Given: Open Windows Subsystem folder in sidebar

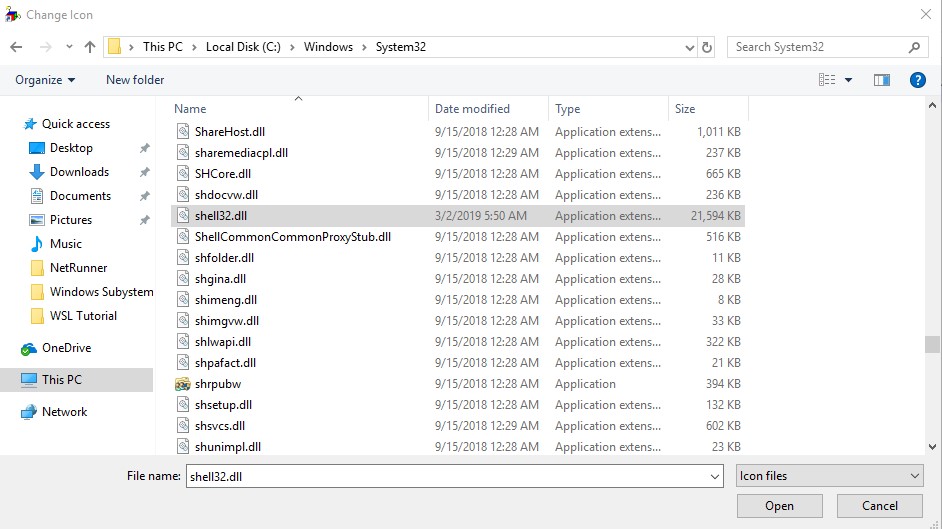Looking at the screenshot, I should [x=101, y=292].
